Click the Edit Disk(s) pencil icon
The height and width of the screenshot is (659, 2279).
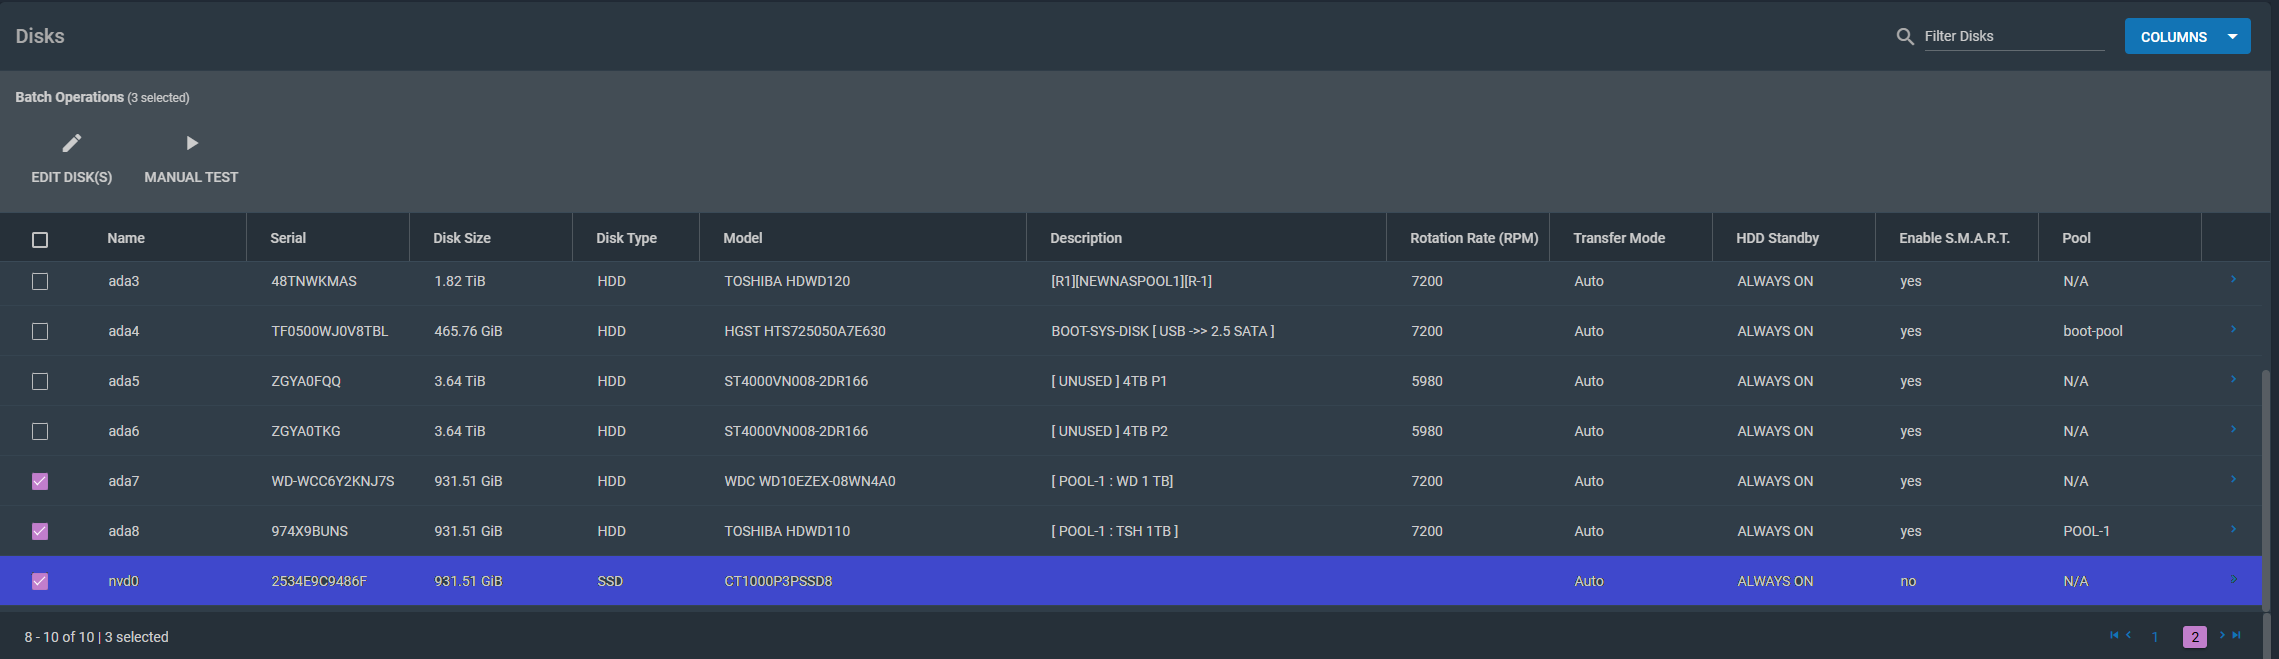(71, 144)
